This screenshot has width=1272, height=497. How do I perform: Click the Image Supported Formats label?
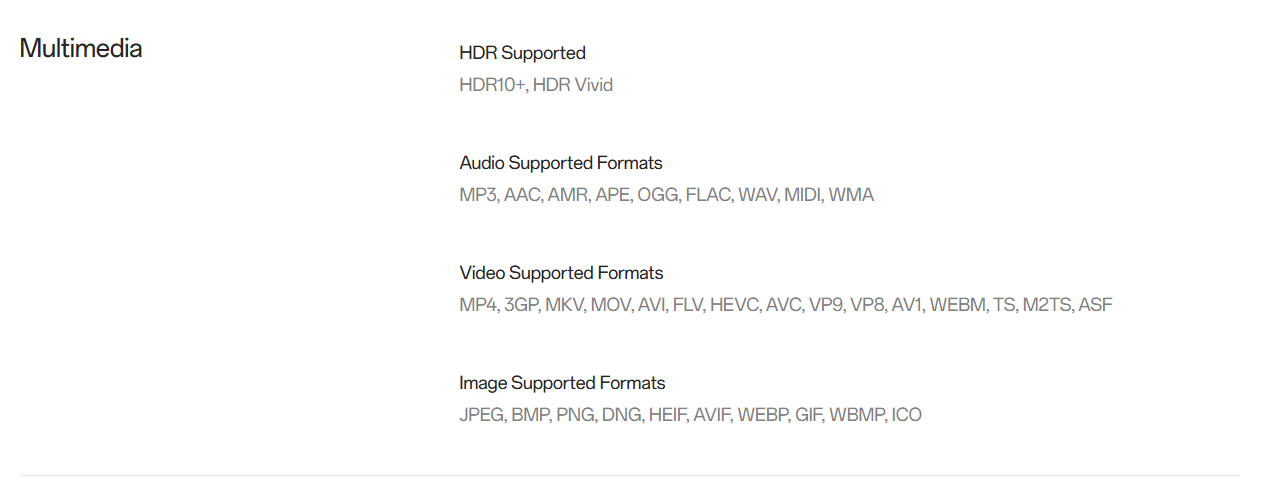point(562,383)
